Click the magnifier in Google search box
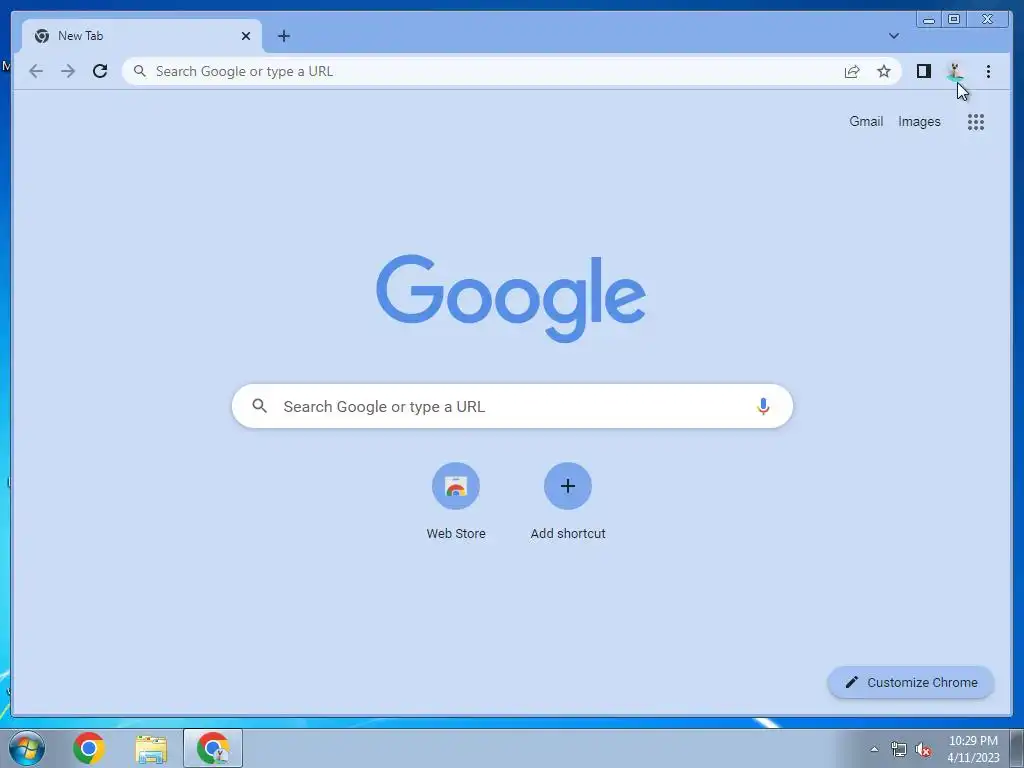 (x=259, y=406)
